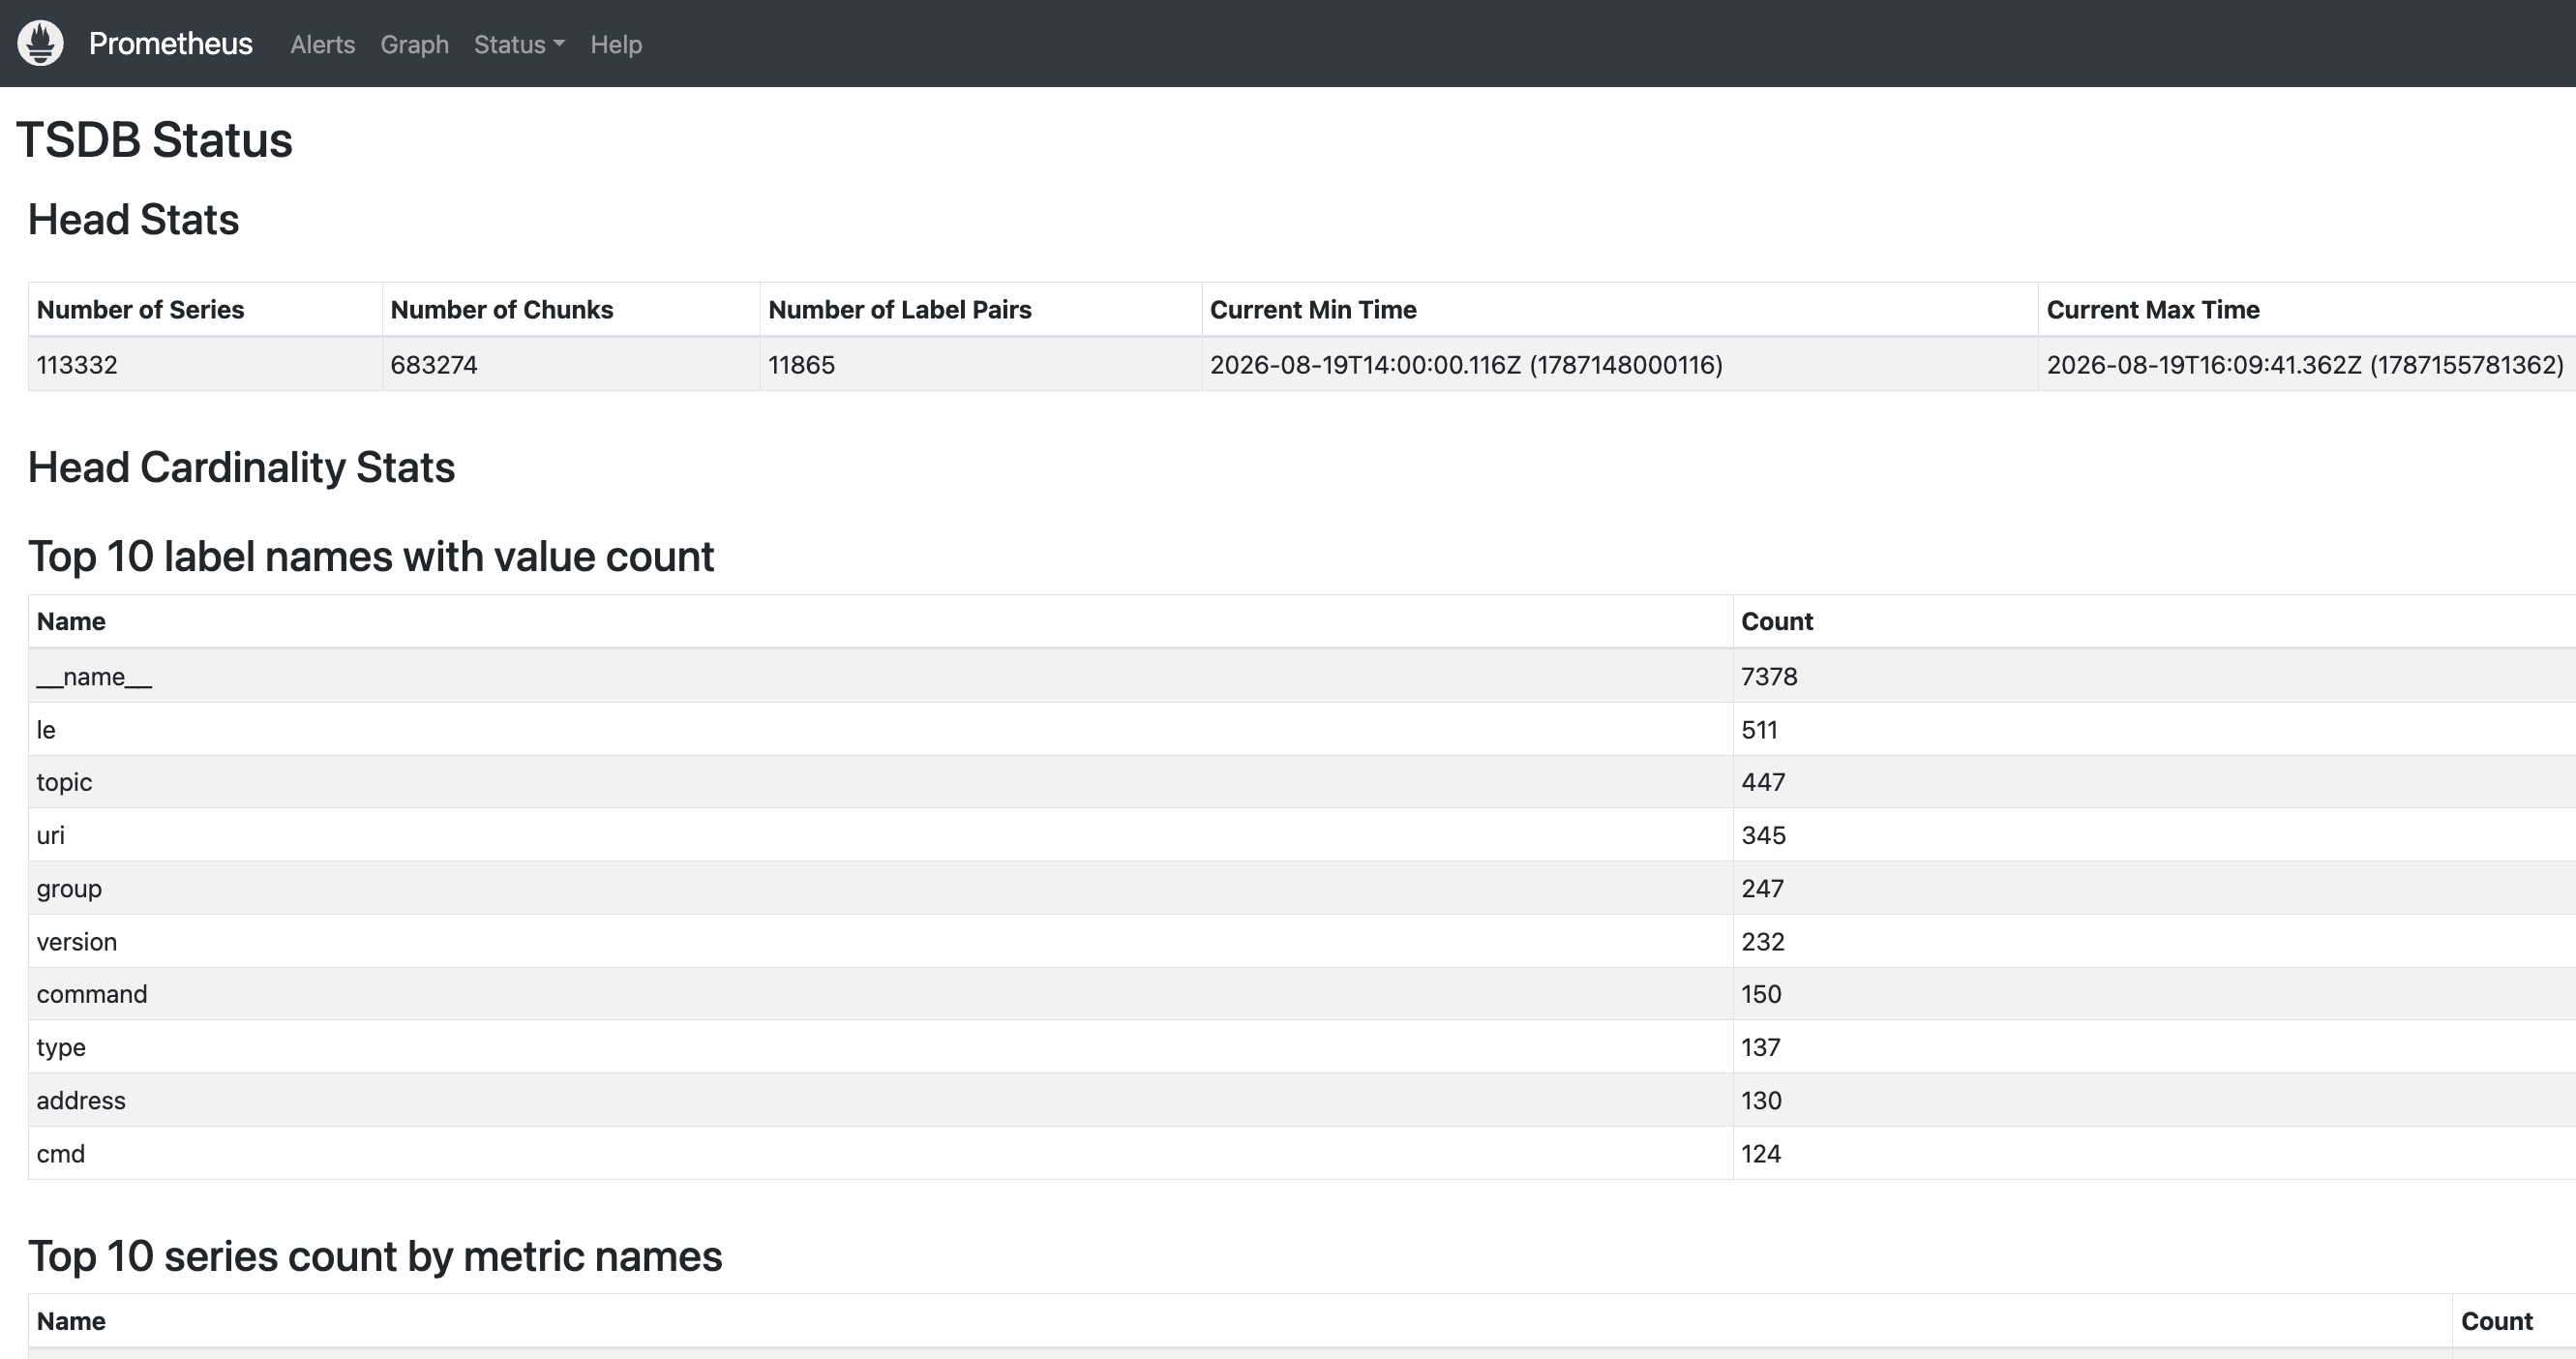This screenshot has height=1359, width=2576.
Task: Select the cmd label name cell
Action: click(x=880, y=1153)
